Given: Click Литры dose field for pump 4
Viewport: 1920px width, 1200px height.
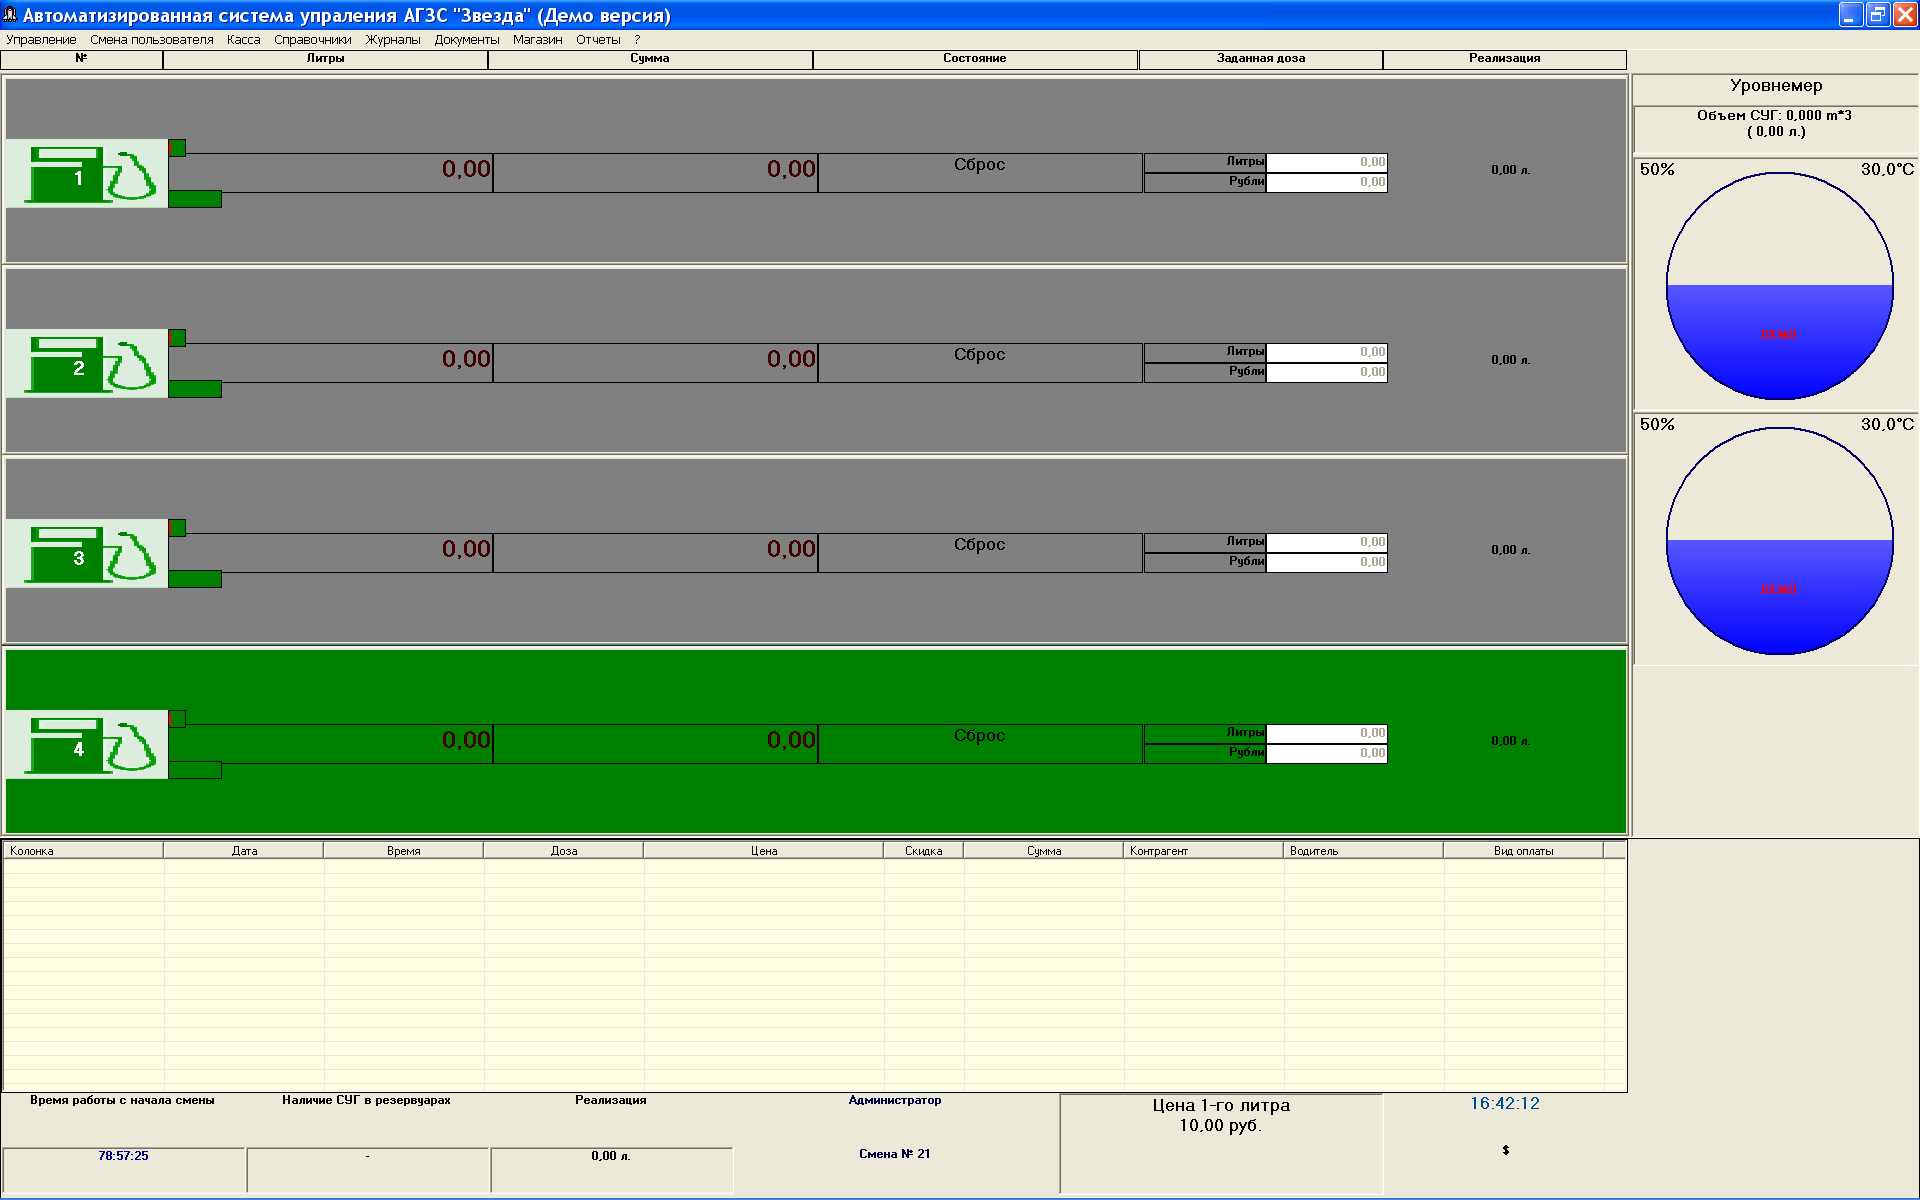Looking at the screenshot, I should pyautogui.click(x=1326, y=733).
